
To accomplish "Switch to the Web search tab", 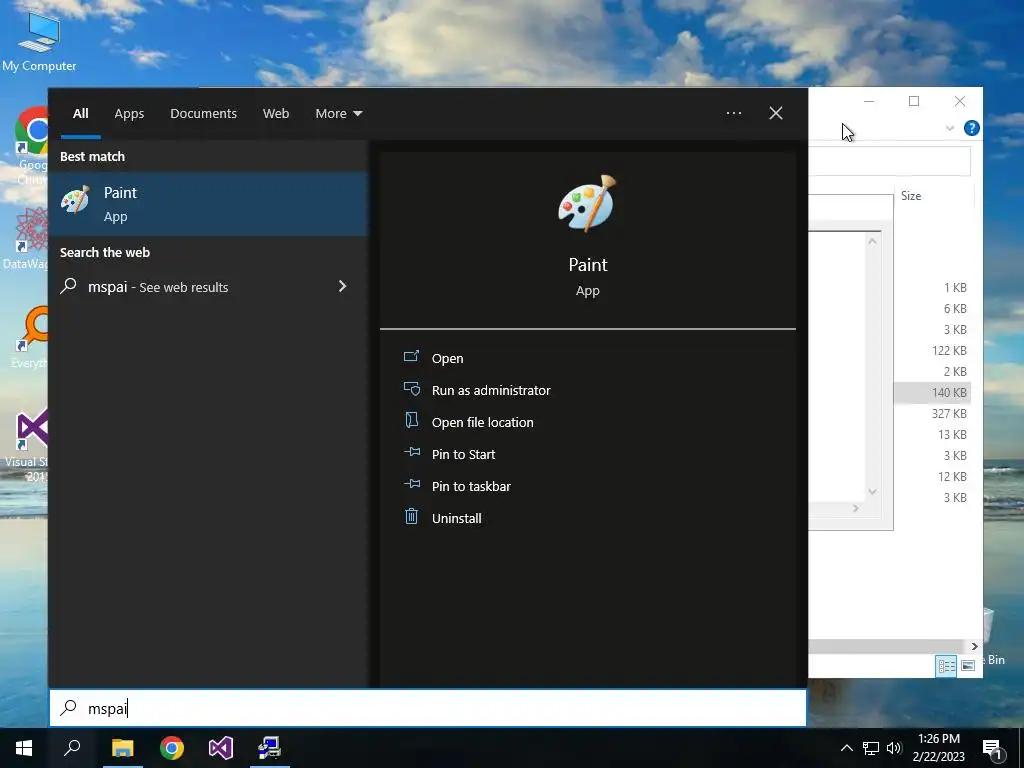I will [x=276, y=114].
